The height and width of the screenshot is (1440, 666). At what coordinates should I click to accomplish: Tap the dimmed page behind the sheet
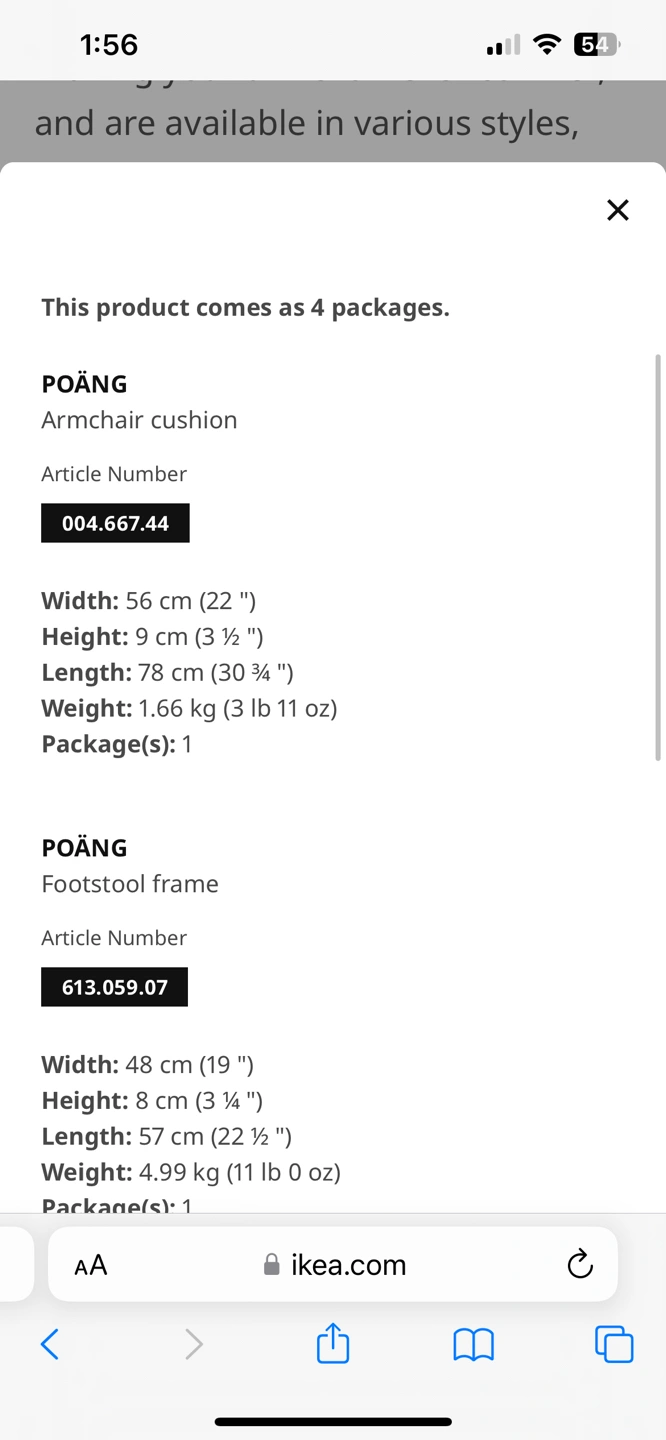[x=333, y=122]
